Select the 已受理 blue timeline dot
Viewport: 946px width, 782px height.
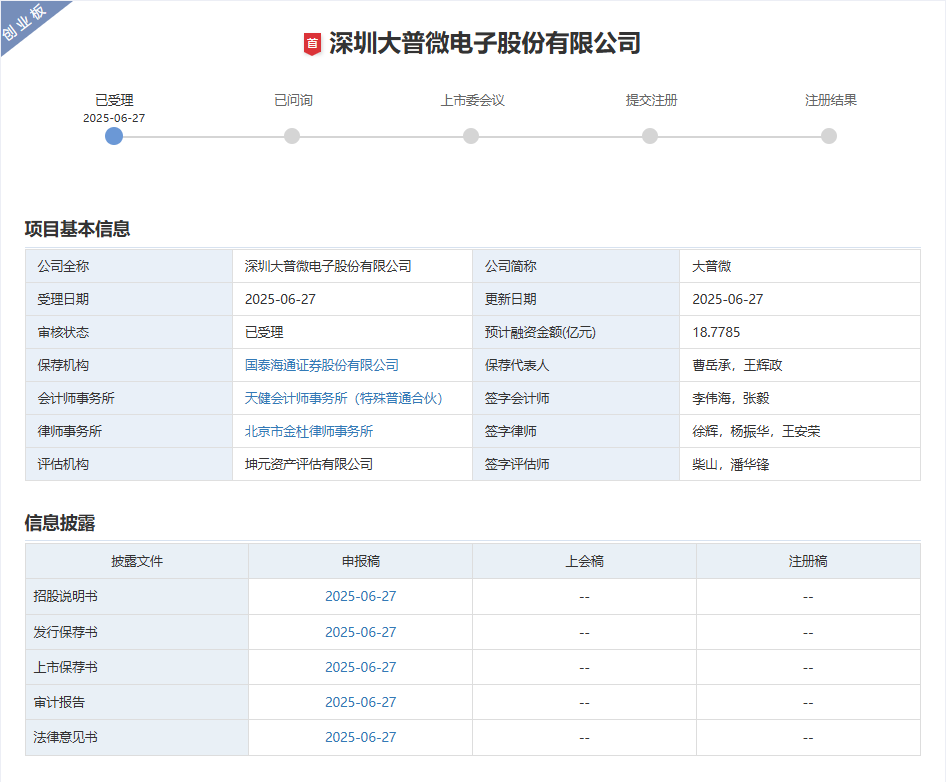click(x=114, y=136)
